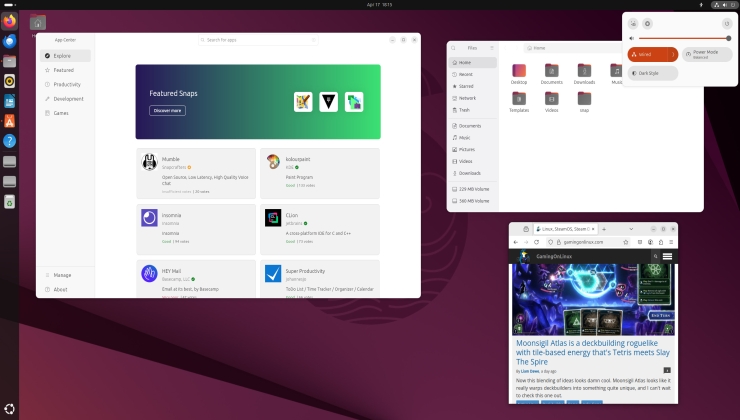Expand the Wired network submenu arrow
This screenshot has height=420, width=740.
click(x=673, y=54)
